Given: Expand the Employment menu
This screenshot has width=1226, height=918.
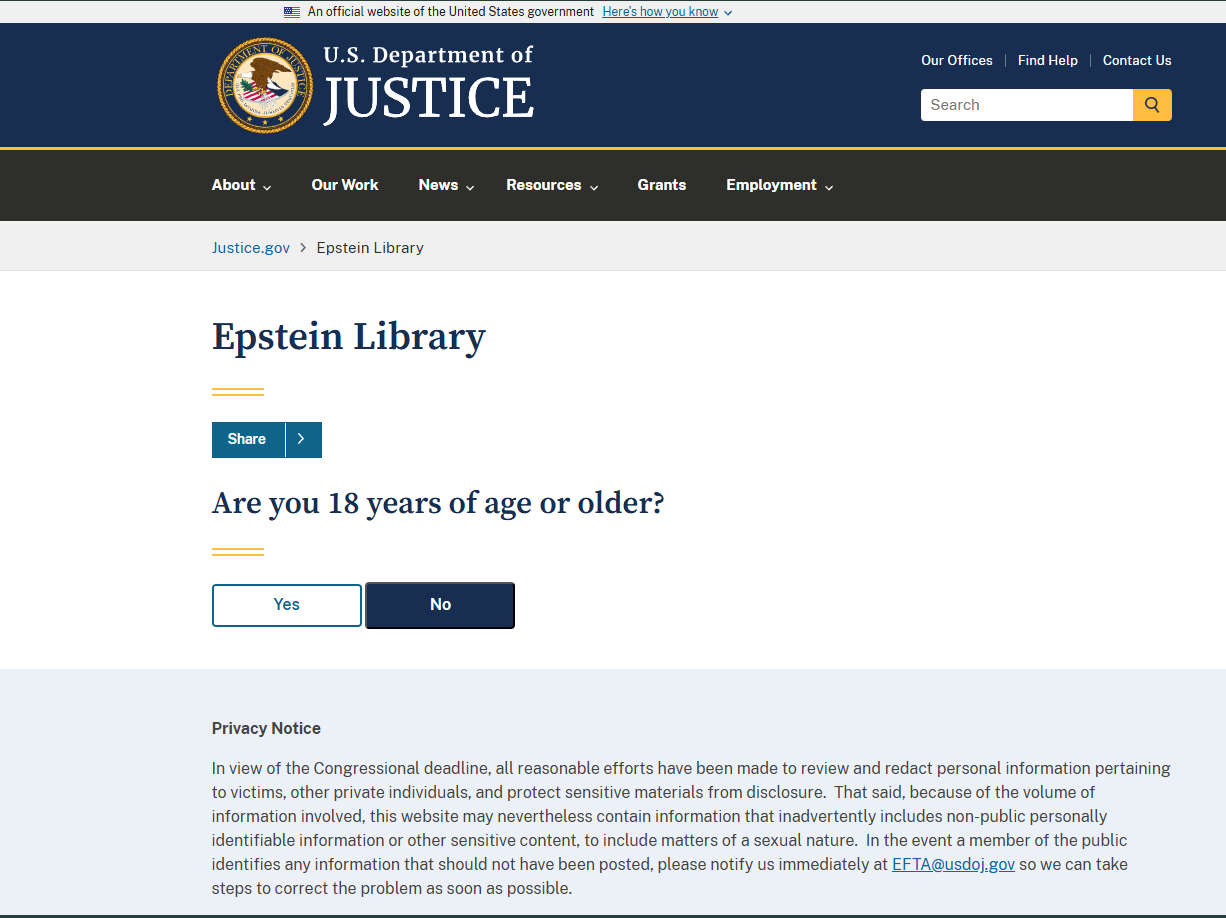Looking at the screenshot, I should click(779, 185).
